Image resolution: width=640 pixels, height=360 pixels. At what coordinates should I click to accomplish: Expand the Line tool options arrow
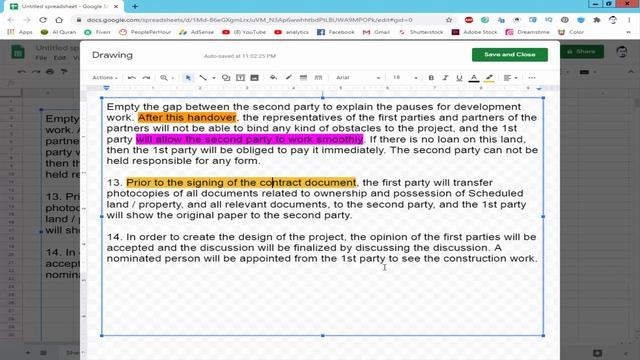point(214,78)
